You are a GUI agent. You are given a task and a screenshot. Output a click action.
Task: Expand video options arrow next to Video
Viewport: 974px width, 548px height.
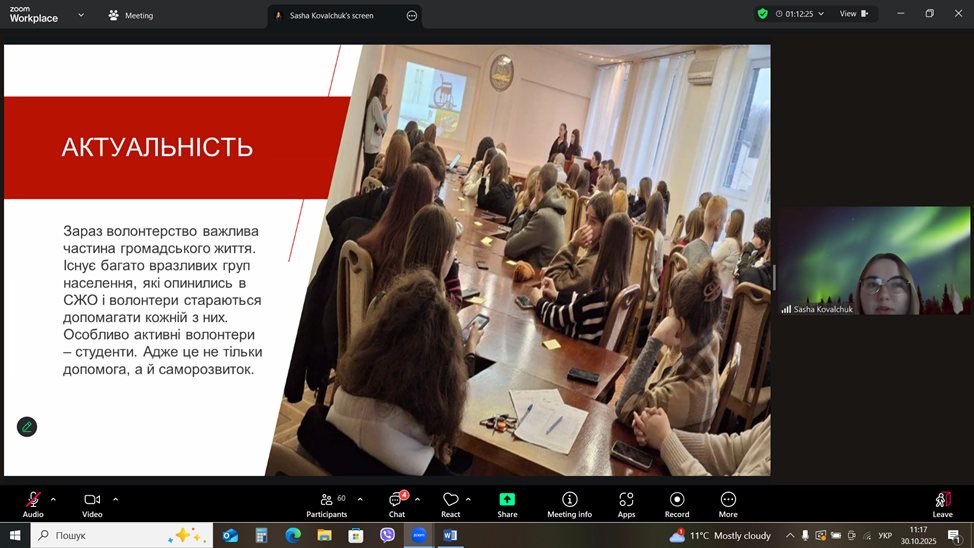pos(115,499)
